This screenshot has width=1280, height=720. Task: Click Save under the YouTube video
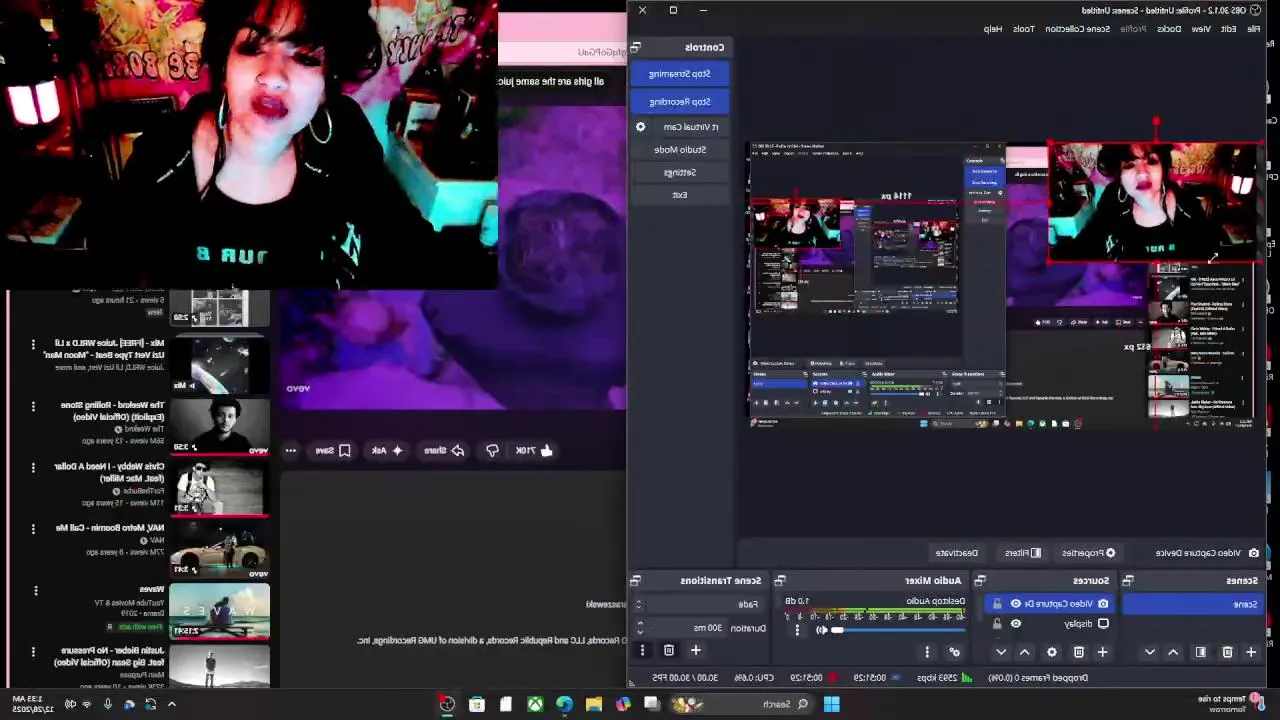pos(334,451)
